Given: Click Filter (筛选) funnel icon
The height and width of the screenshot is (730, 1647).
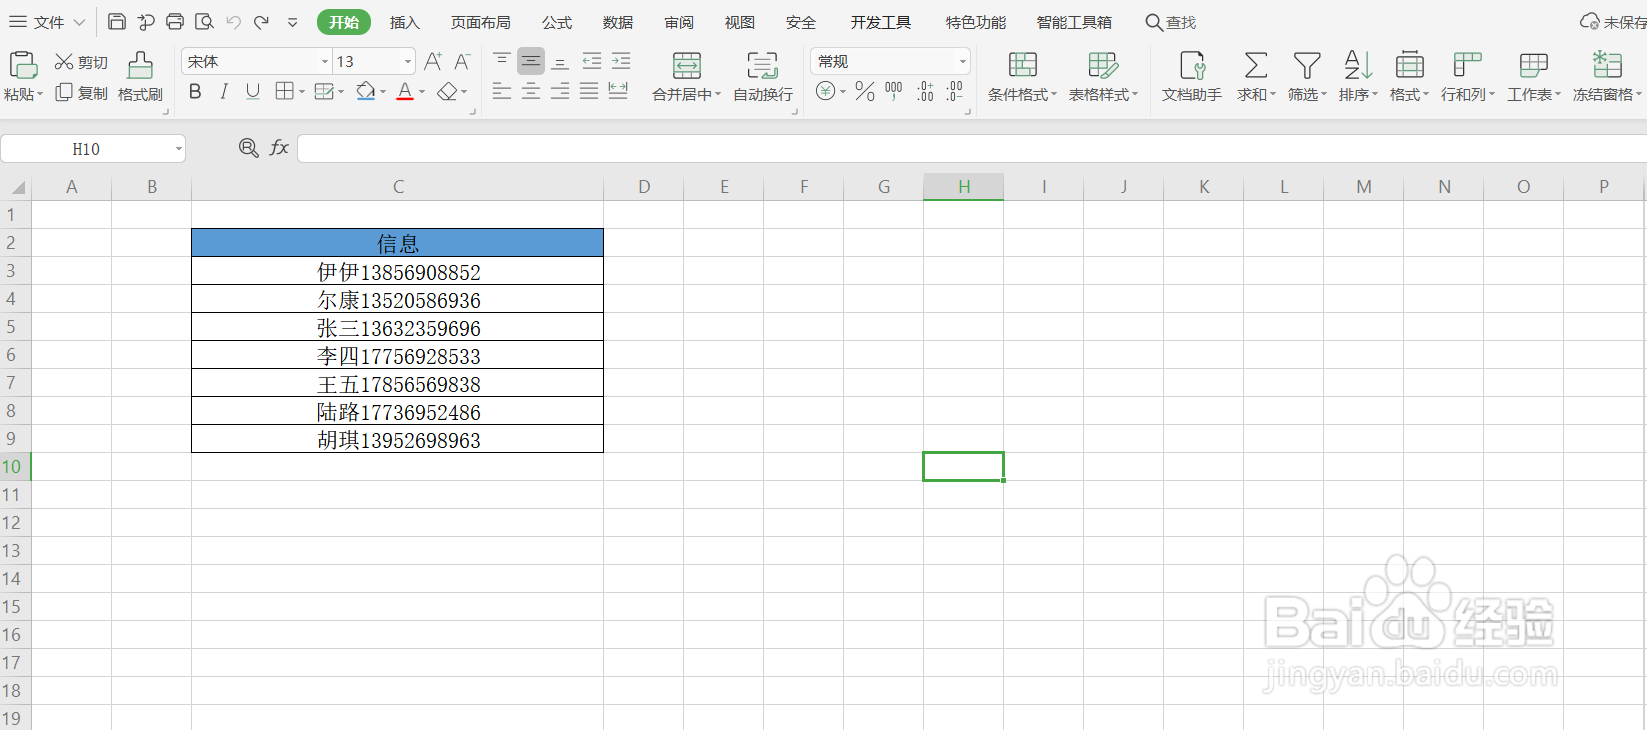Looking at the screenshot, I should tap(1307, 66).
